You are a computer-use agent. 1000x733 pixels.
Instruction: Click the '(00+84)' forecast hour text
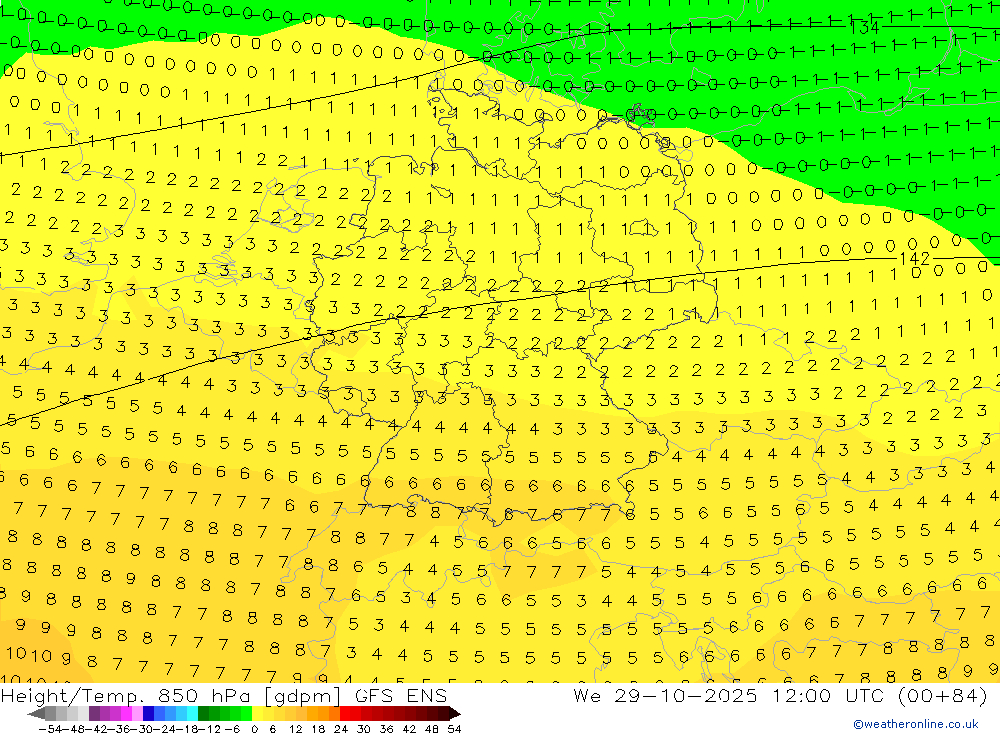coord(943,696)
